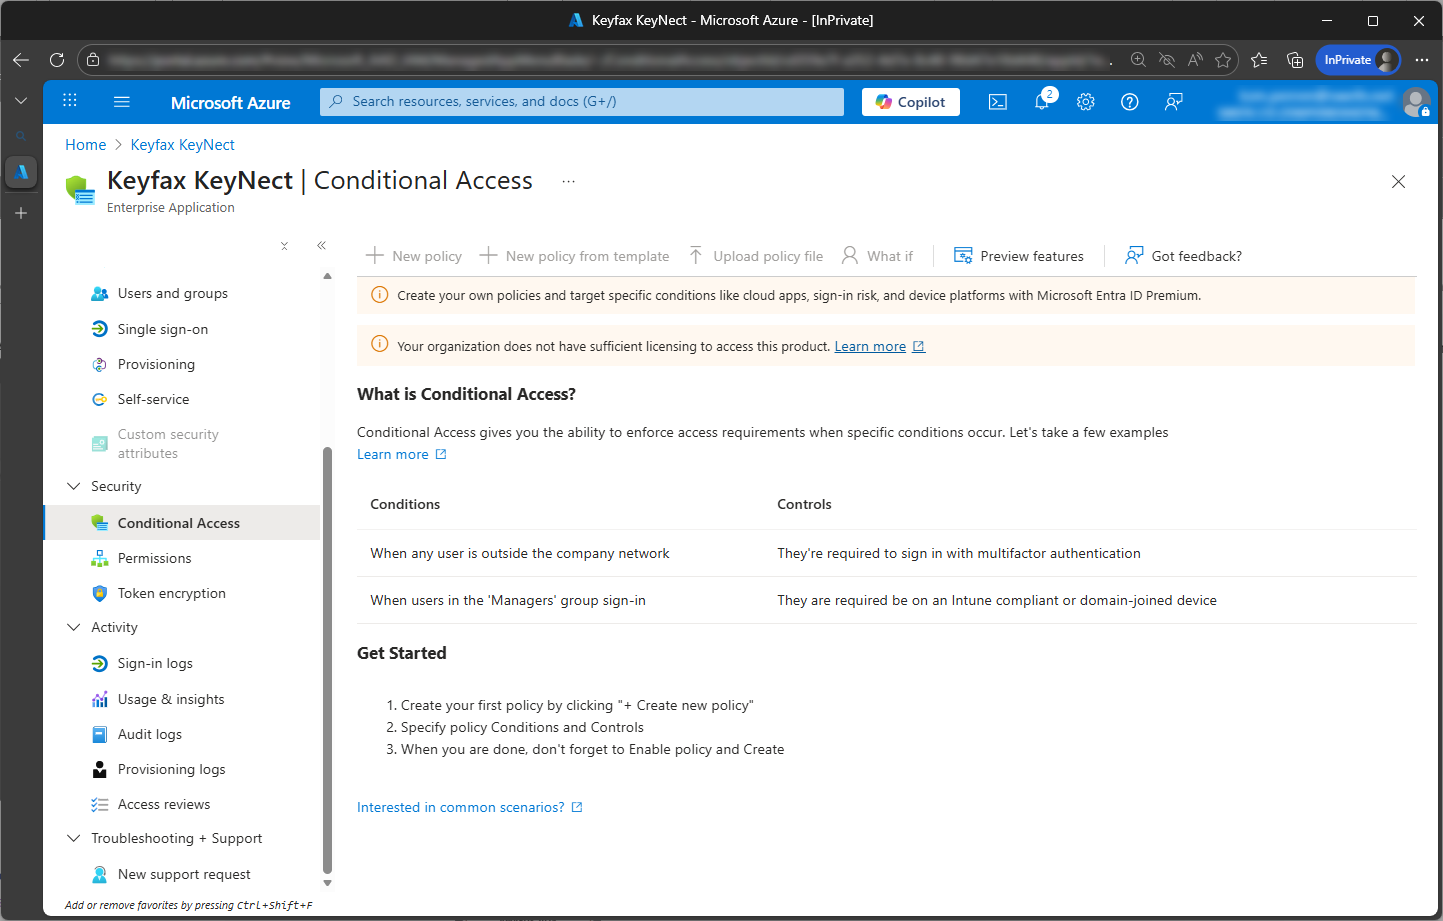Click the sidebar vertical scrollbar
Screen dimensions: 1443x921
click(327, 660)
